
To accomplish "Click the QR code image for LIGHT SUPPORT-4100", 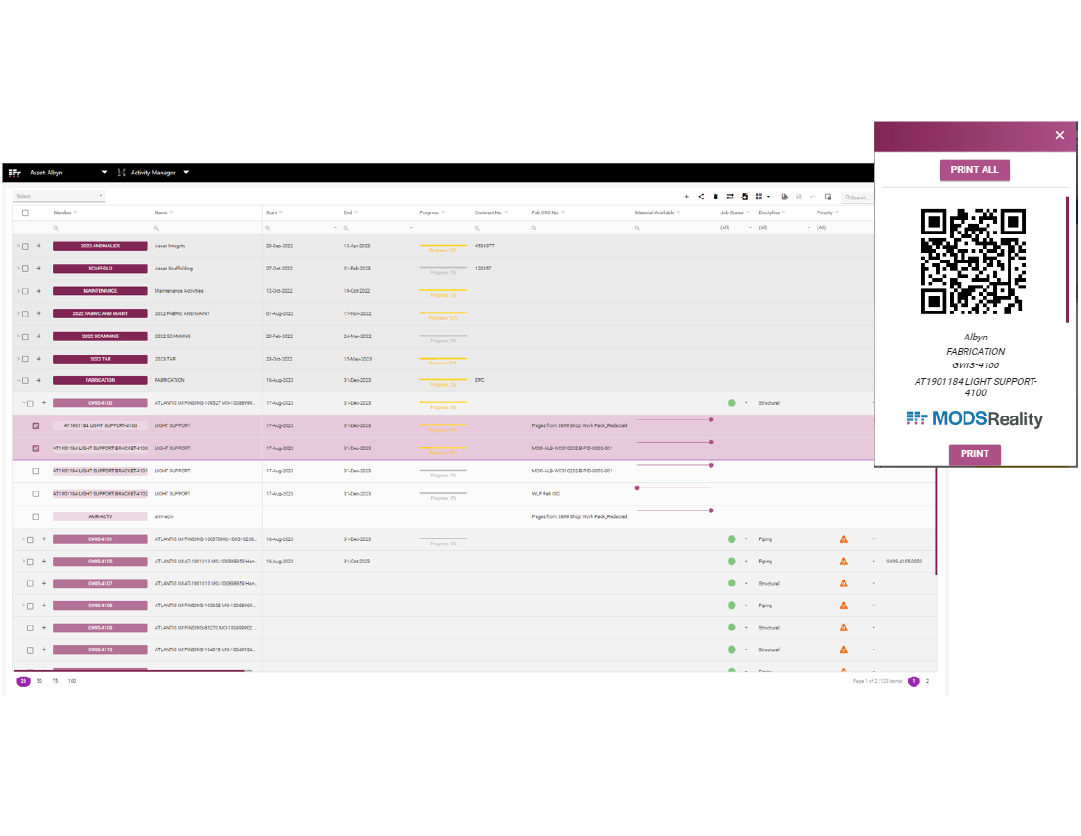I will 973,261.
